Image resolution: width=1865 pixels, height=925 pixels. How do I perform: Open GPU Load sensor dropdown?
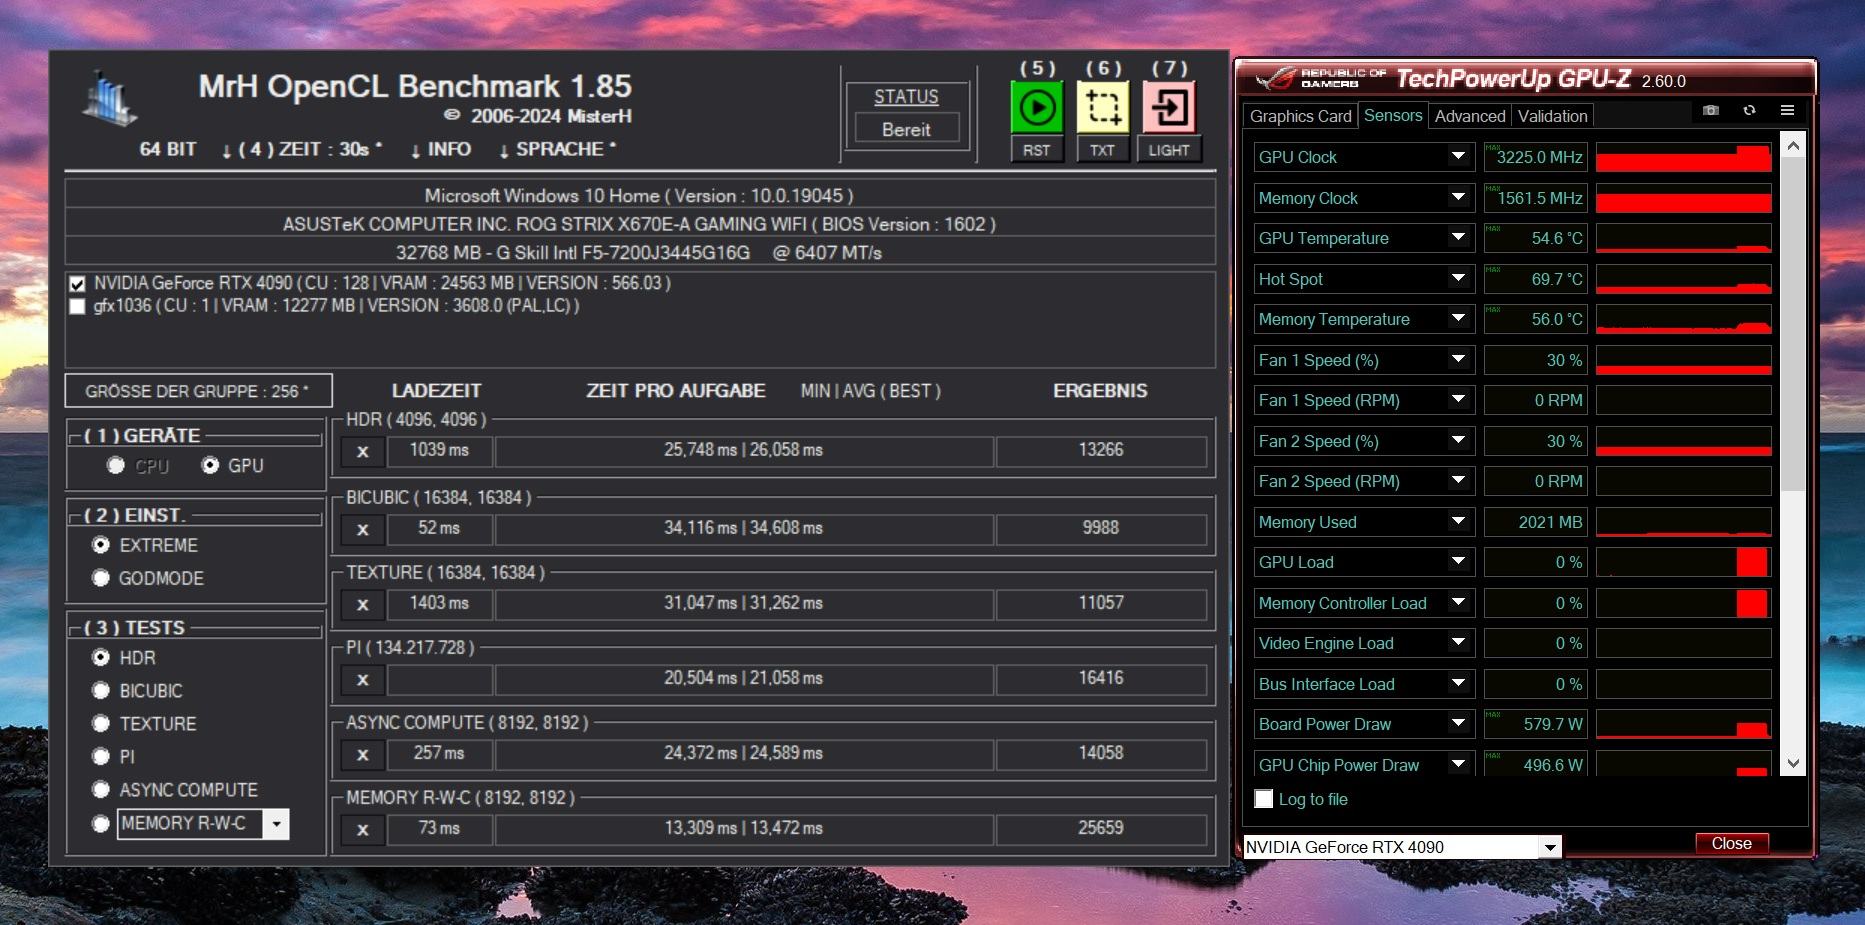(1458, 562)
